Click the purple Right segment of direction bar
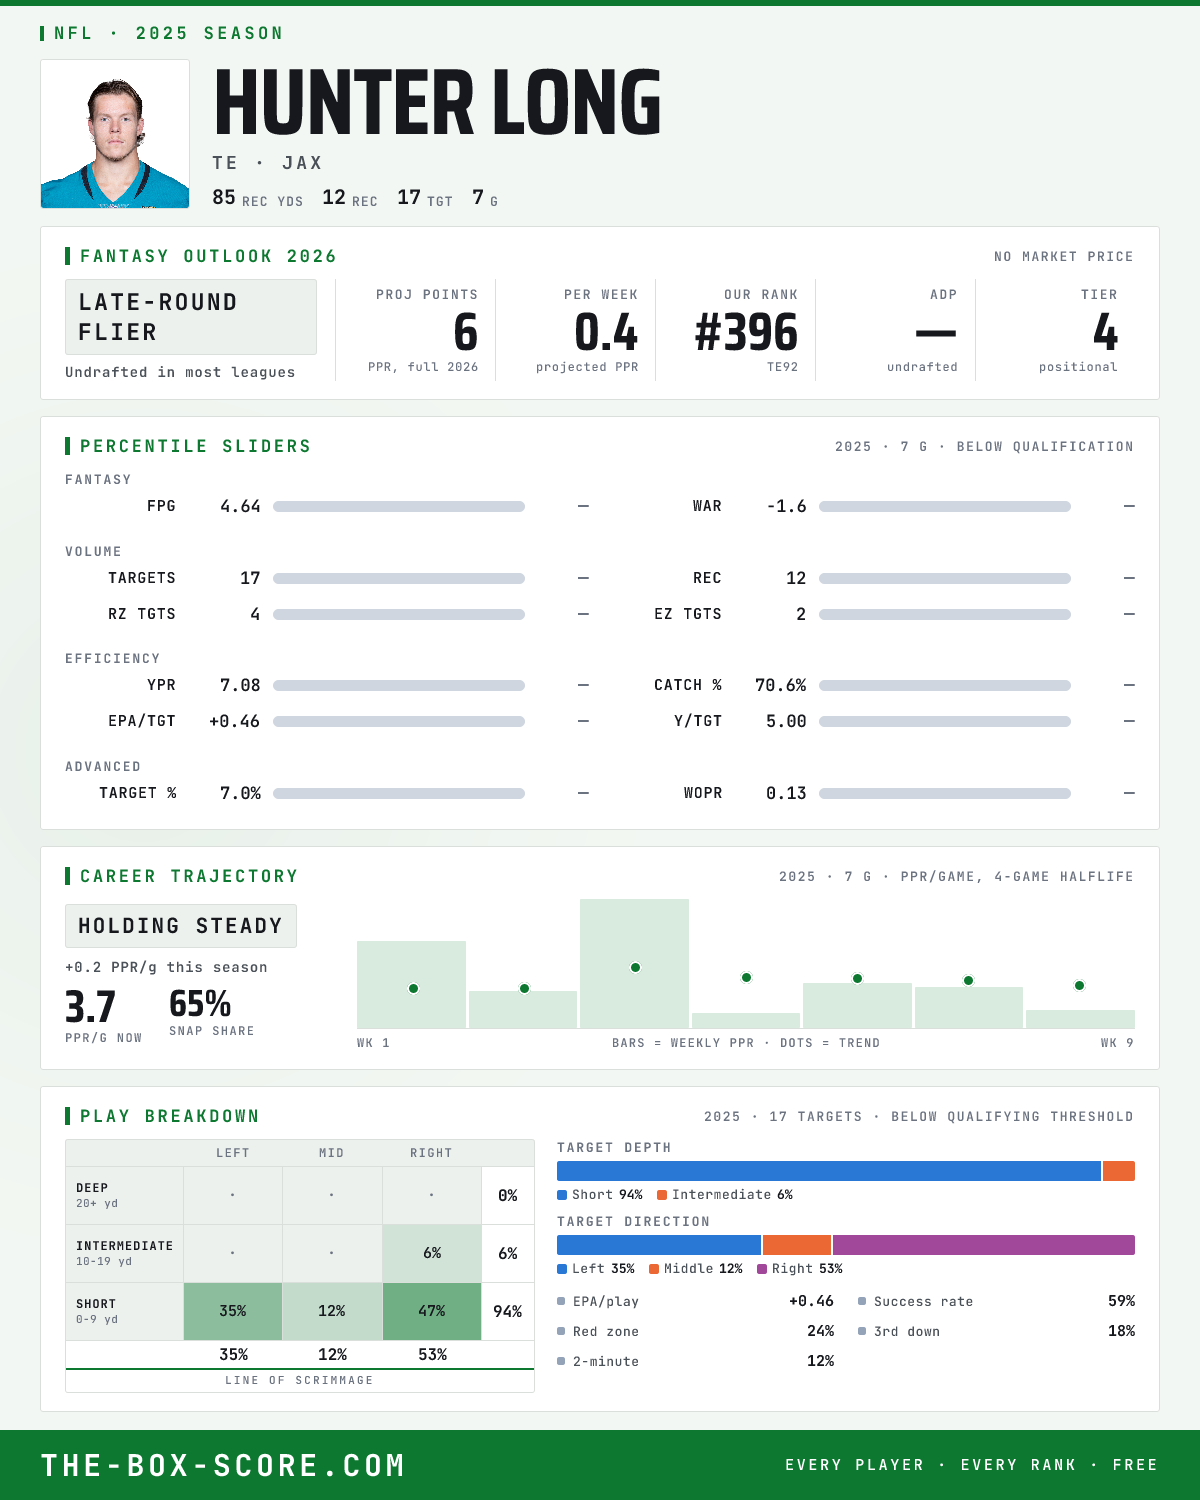Viewport: 1200px width, 1500px height. tap(984, 1245)
